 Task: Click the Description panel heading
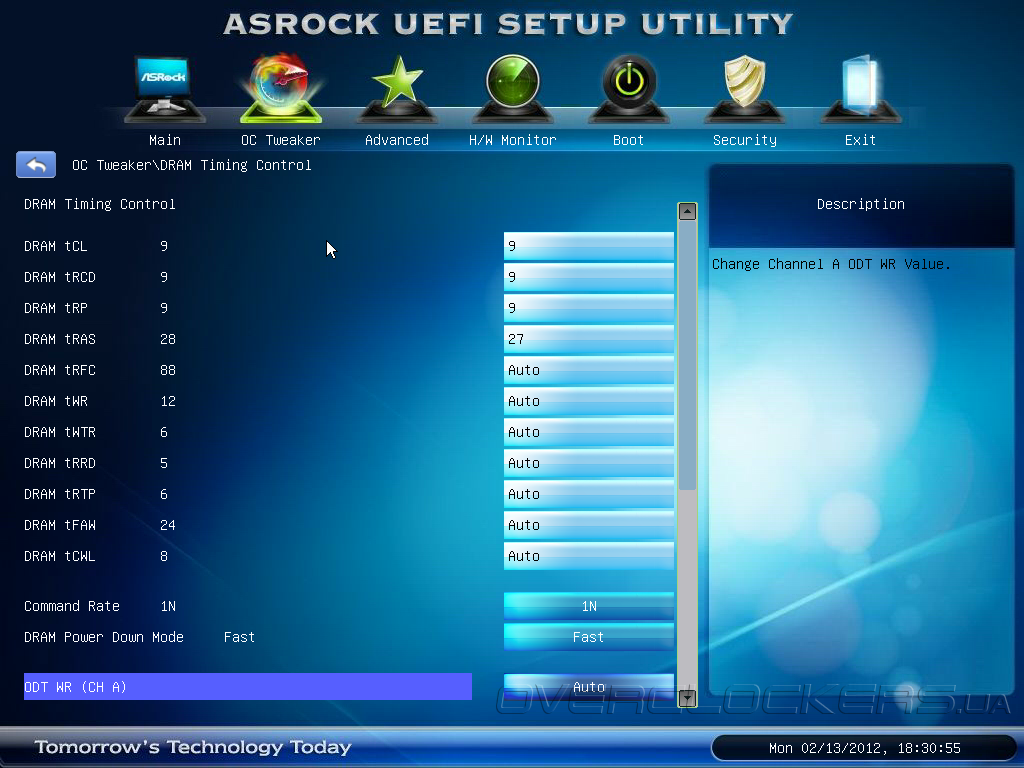[861, 204]
